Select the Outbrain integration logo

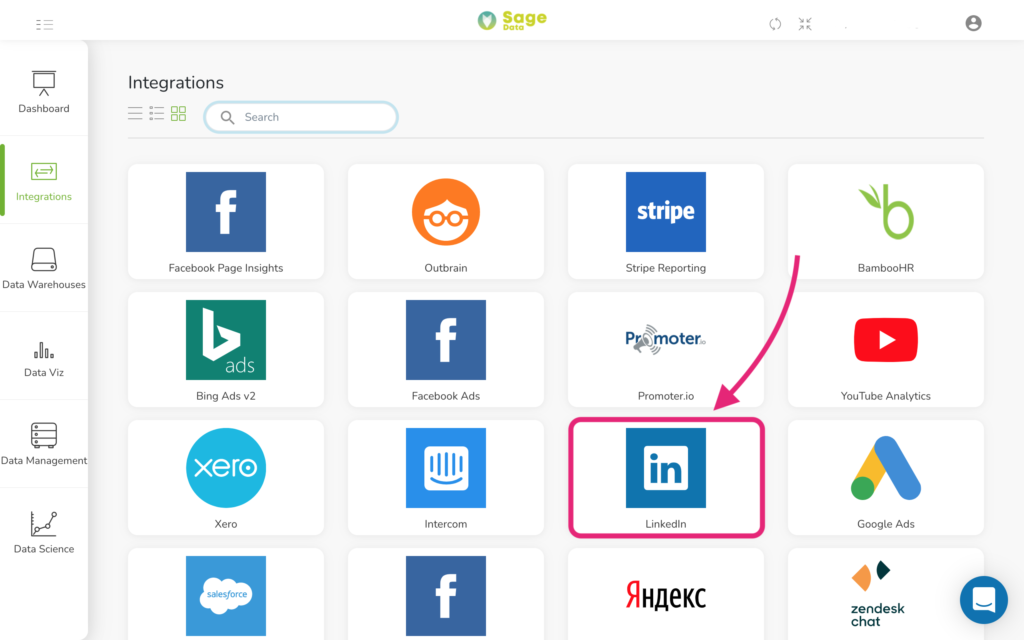click(x=446, y=212)
